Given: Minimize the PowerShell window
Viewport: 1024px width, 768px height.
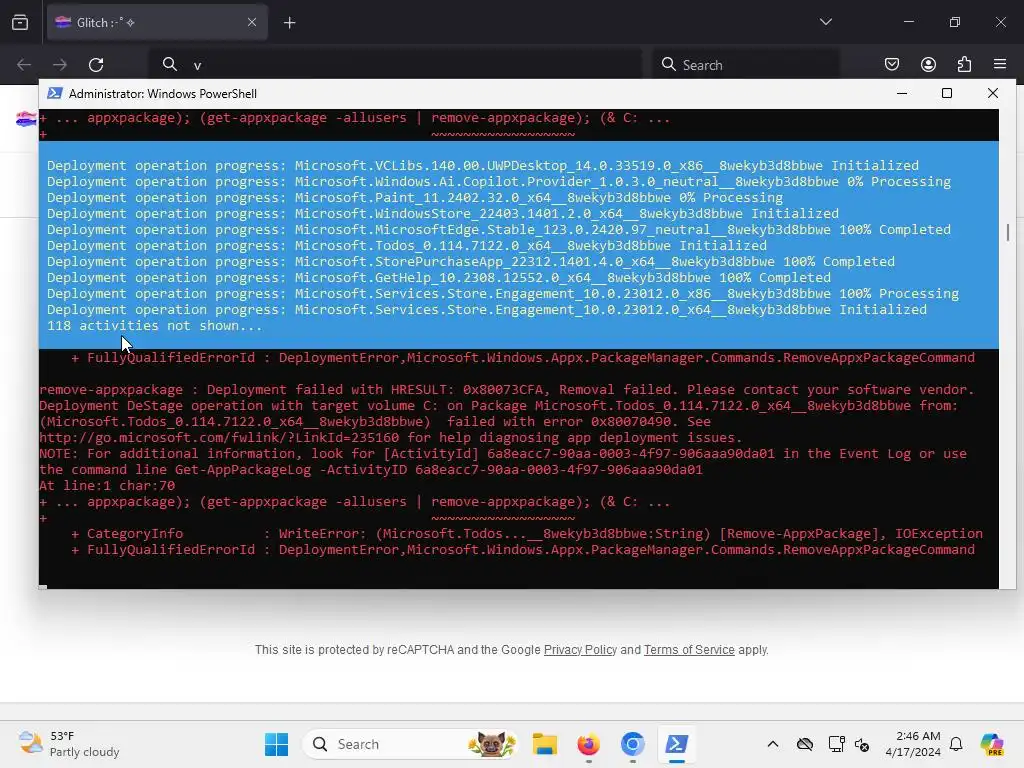Looking at the screenshot, I should 902,93.
